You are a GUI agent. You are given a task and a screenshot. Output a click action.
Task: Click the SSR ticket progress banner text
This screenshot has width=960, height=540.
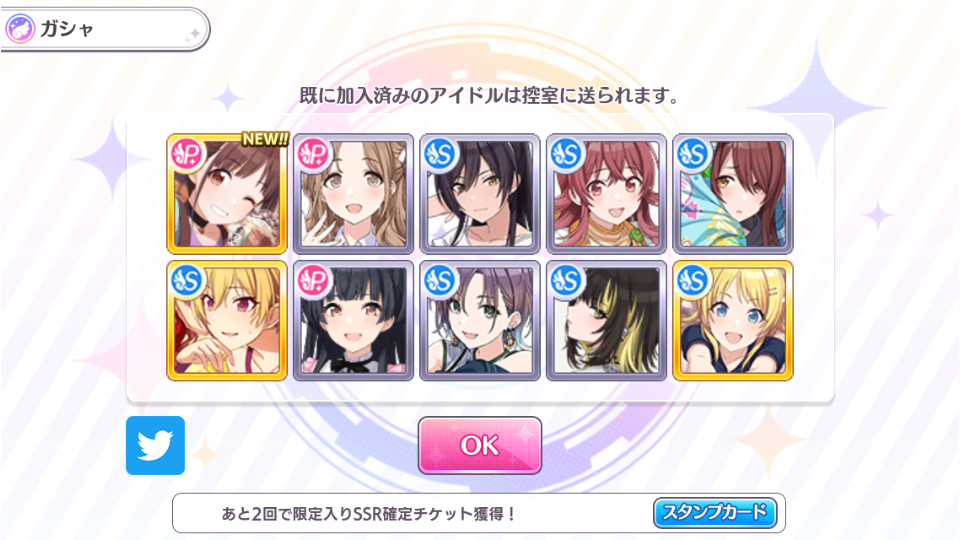[369, 513]
